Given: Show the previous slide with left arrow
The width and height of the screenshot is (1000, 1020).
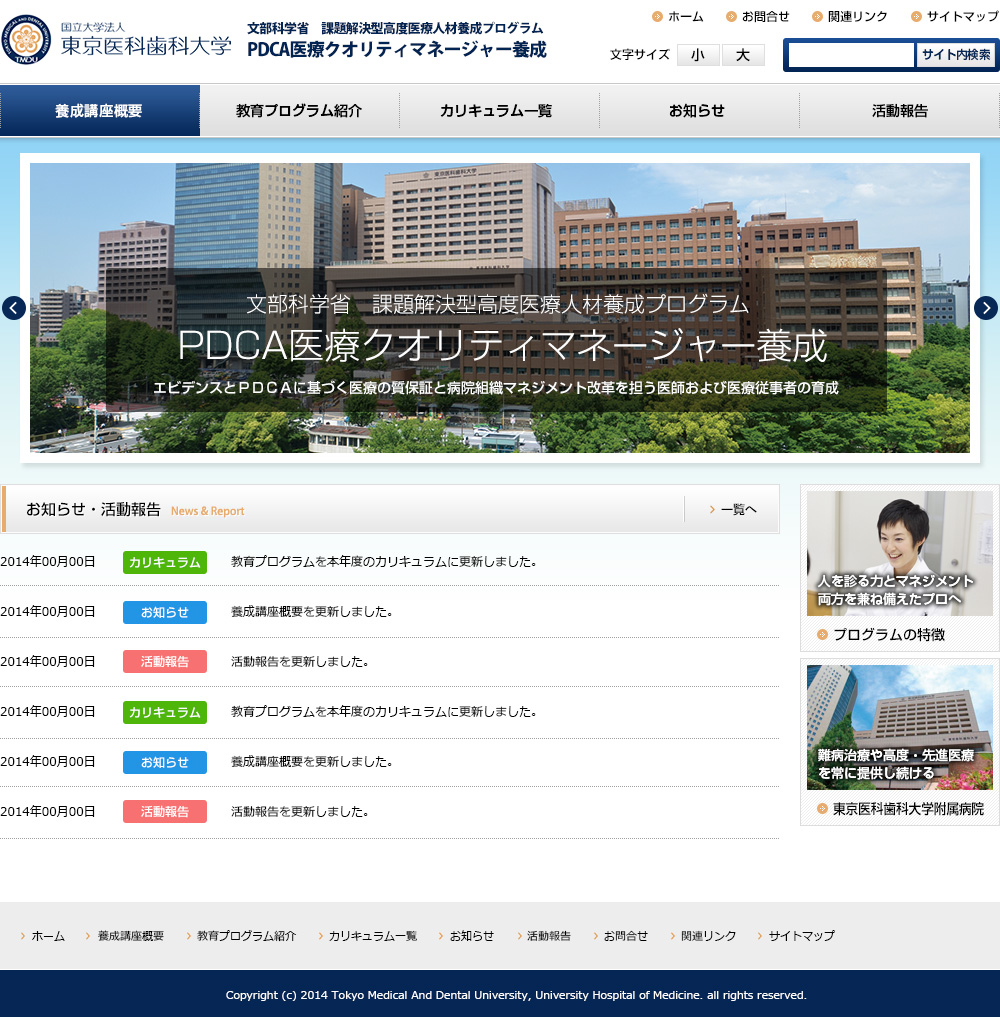Looking at the screenshot, I should (x=13, y=308).
